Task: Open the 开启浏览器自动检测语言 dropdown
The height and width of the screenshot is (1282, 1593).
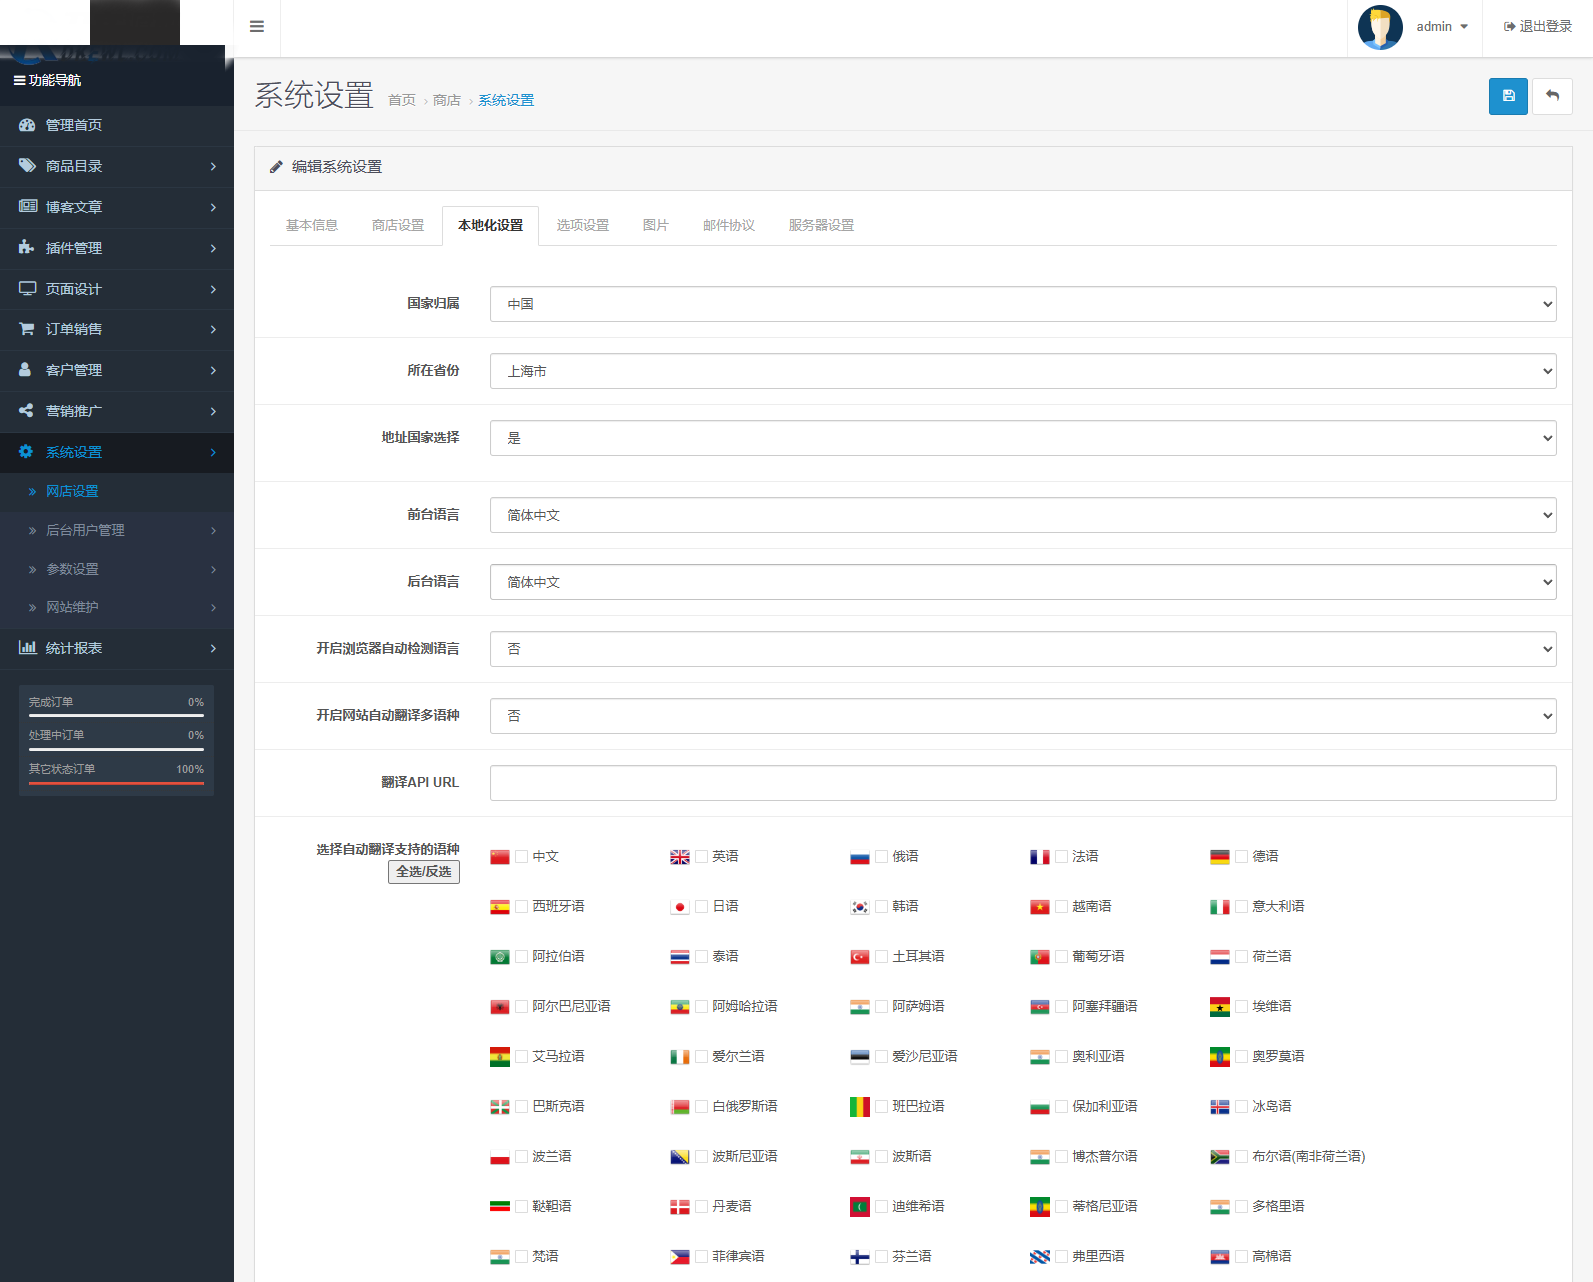Action: [x=1022, y=649]
